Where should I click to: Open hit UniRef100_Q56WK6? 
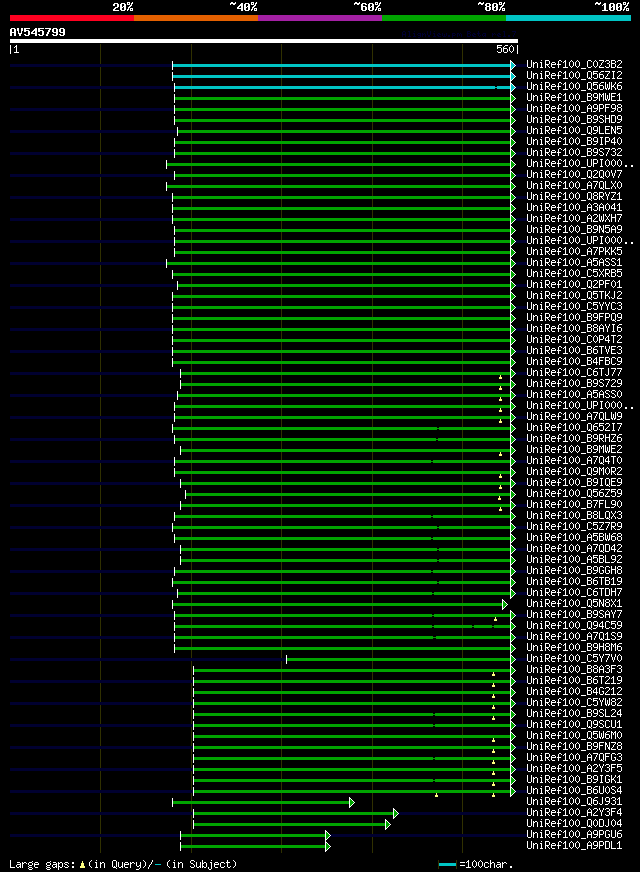pyautogui.click(x=574, y=87)
